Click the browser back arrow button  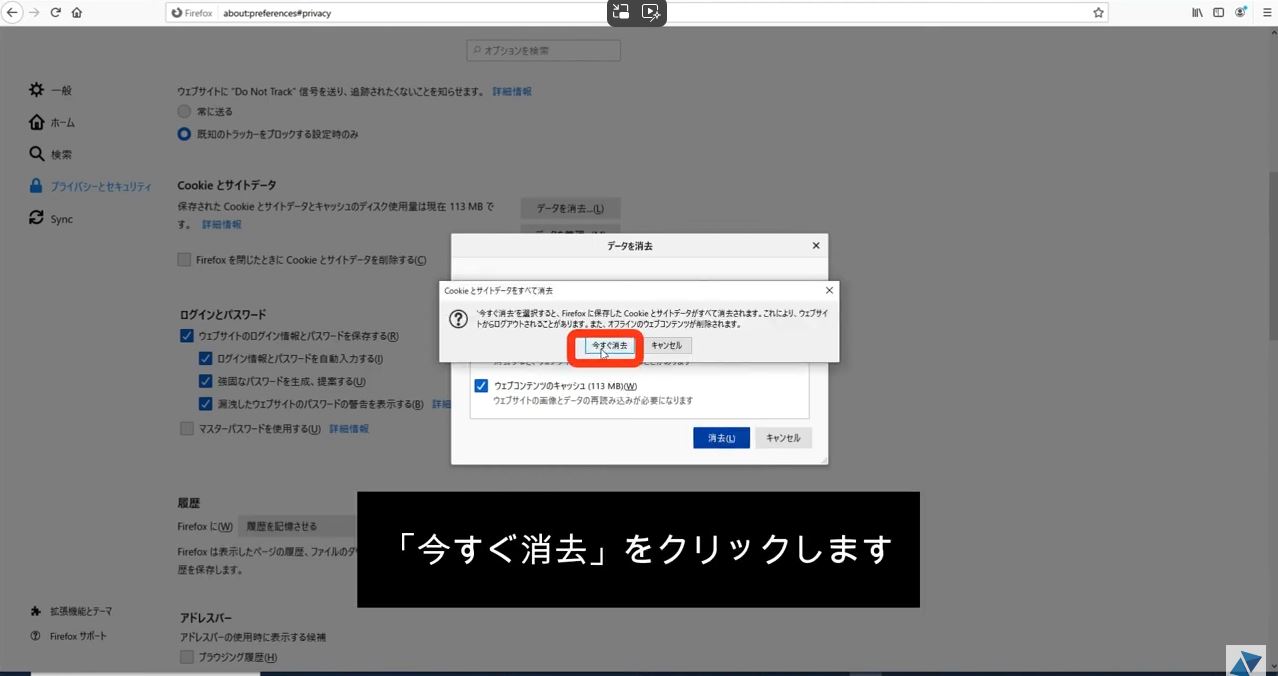tap(12, 13)
